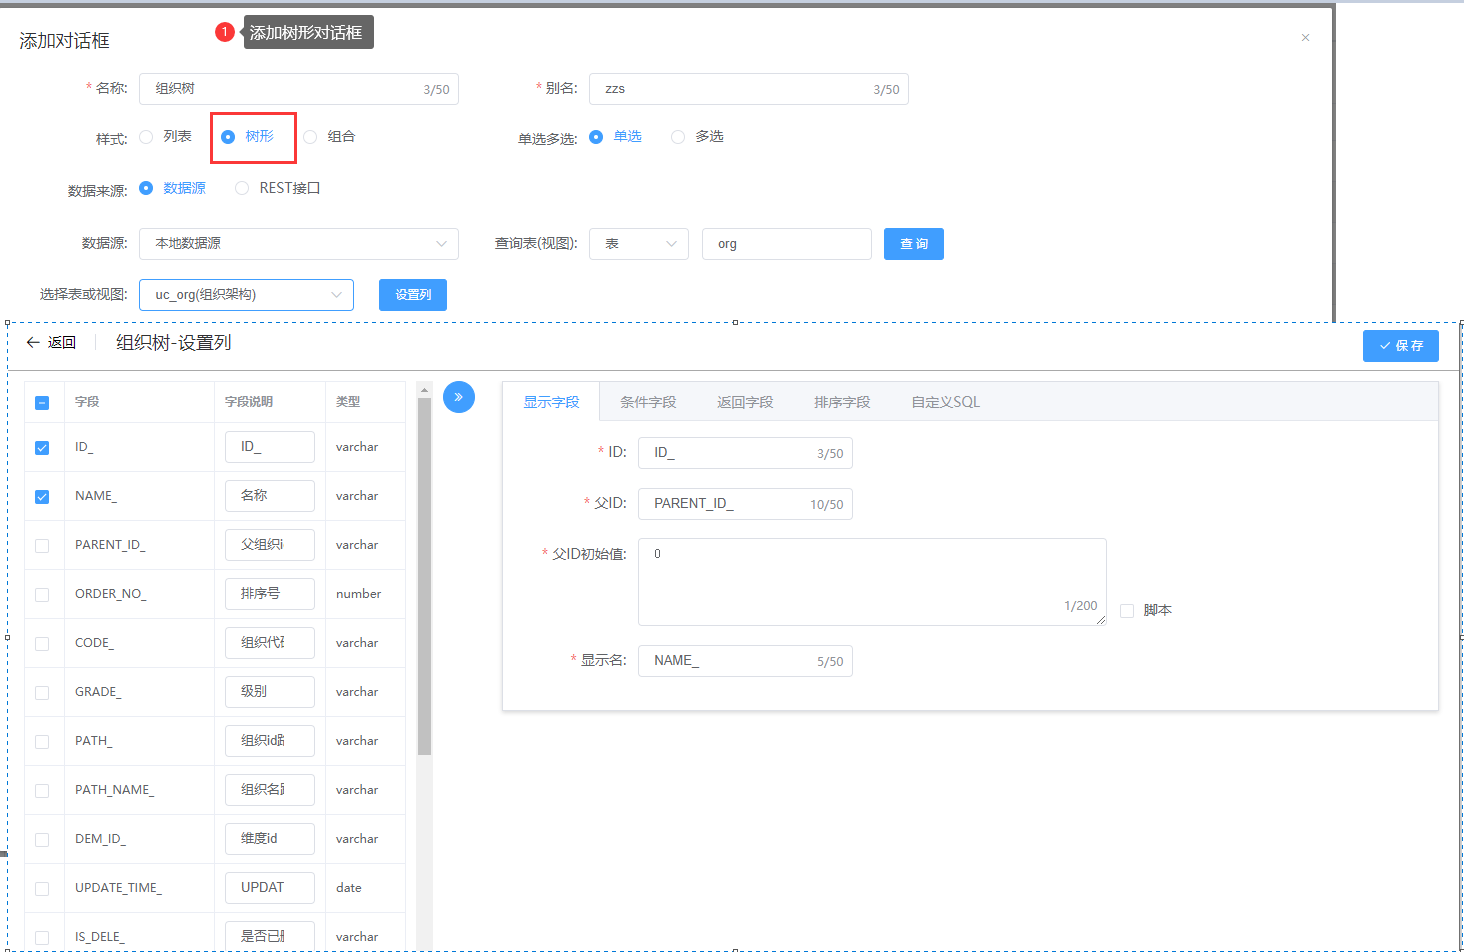The width and height of the screenshot is (1464, 952).
Task: Click the red numbered badge 1
Action: coord(225,32)
